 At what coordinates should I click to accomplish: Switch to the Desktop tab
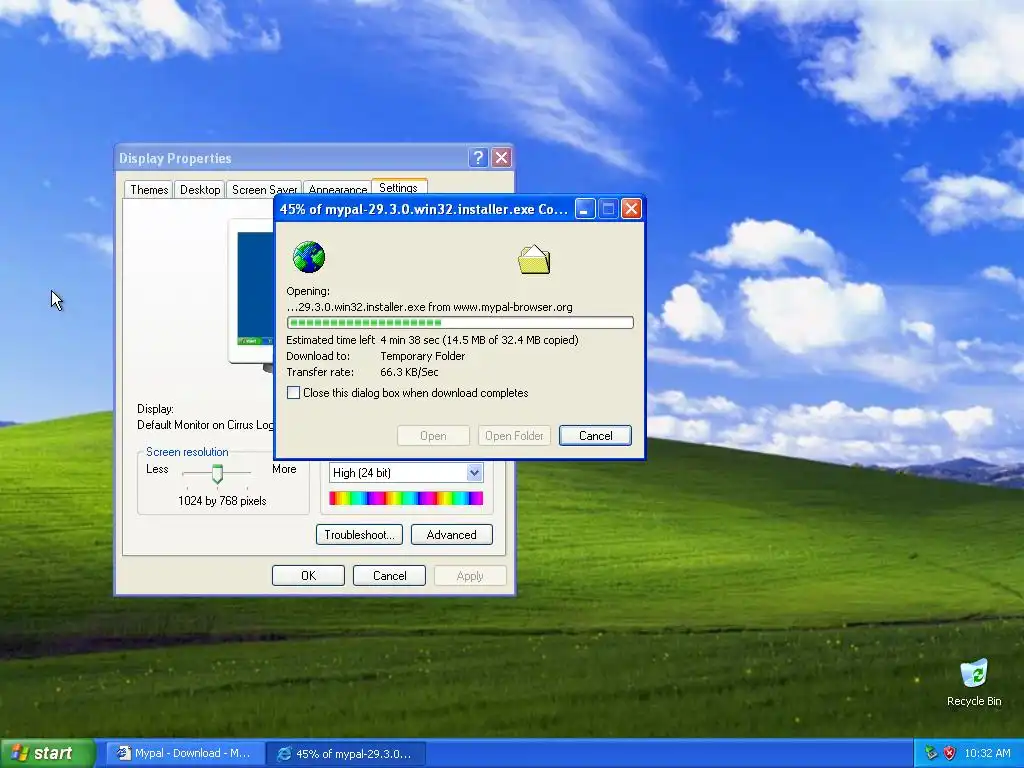pos(200,189)
